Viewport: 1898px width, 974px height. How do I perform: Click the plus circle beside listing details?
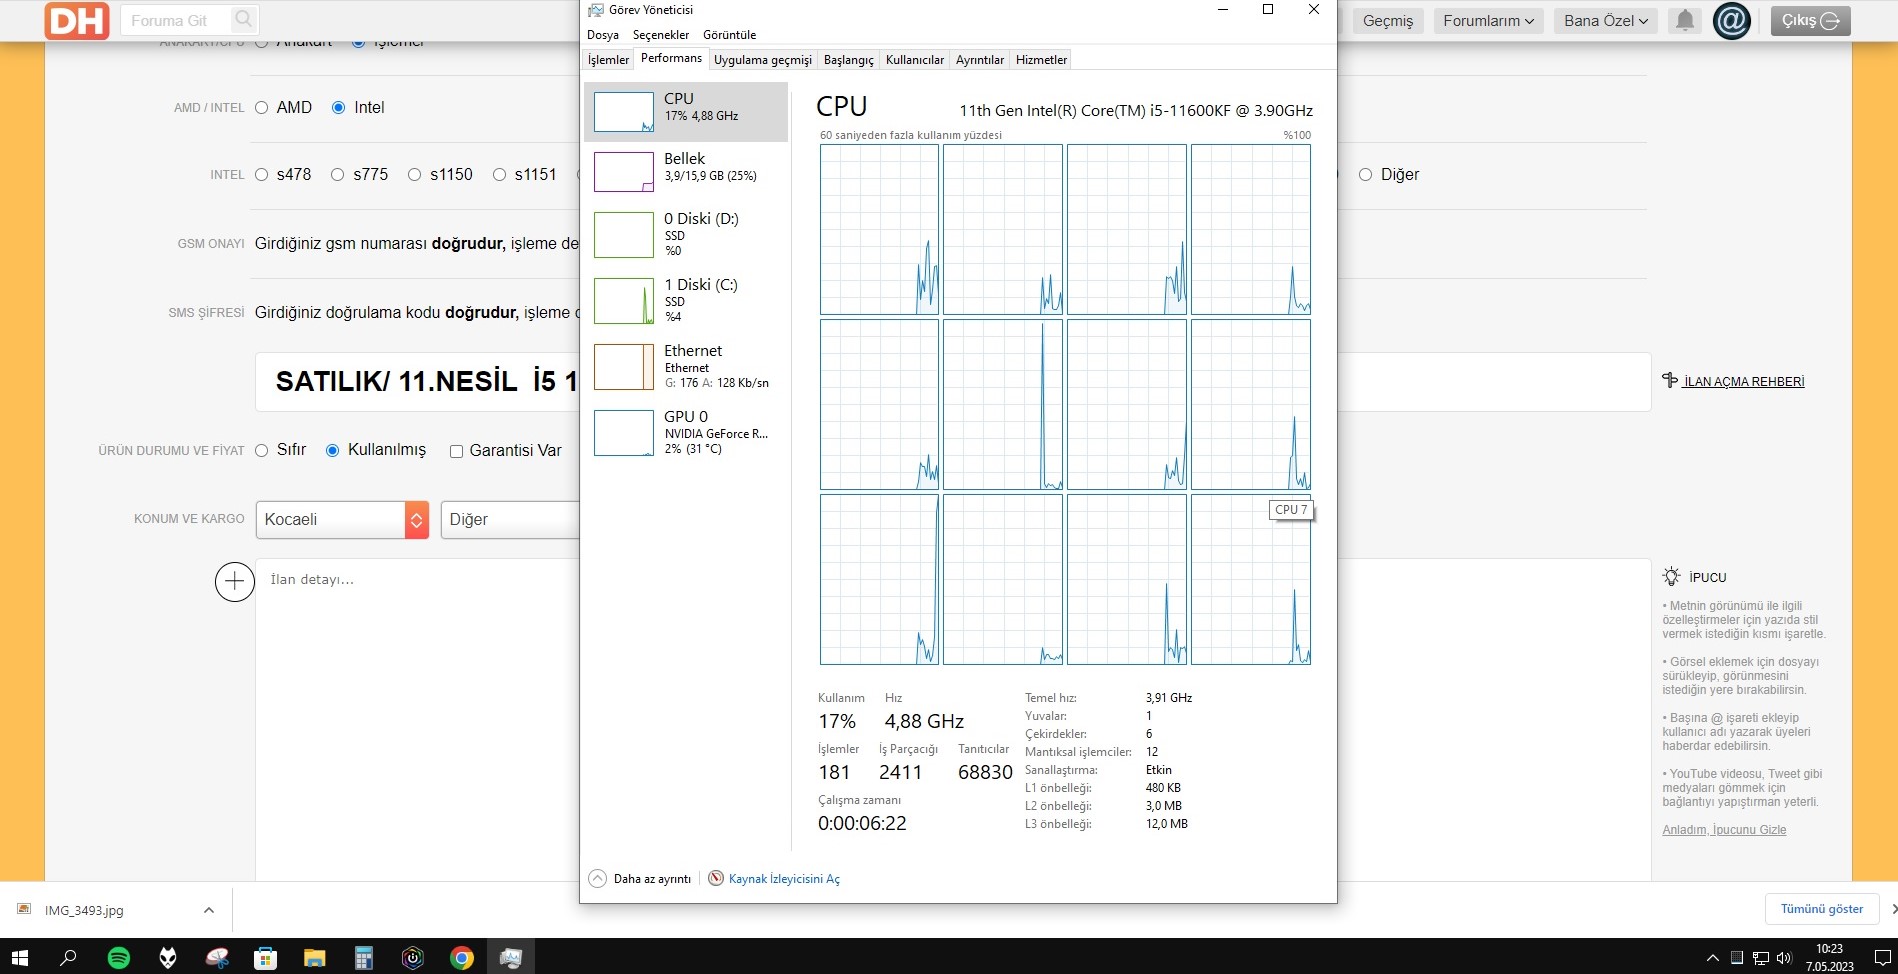click(x=234, y=581)
